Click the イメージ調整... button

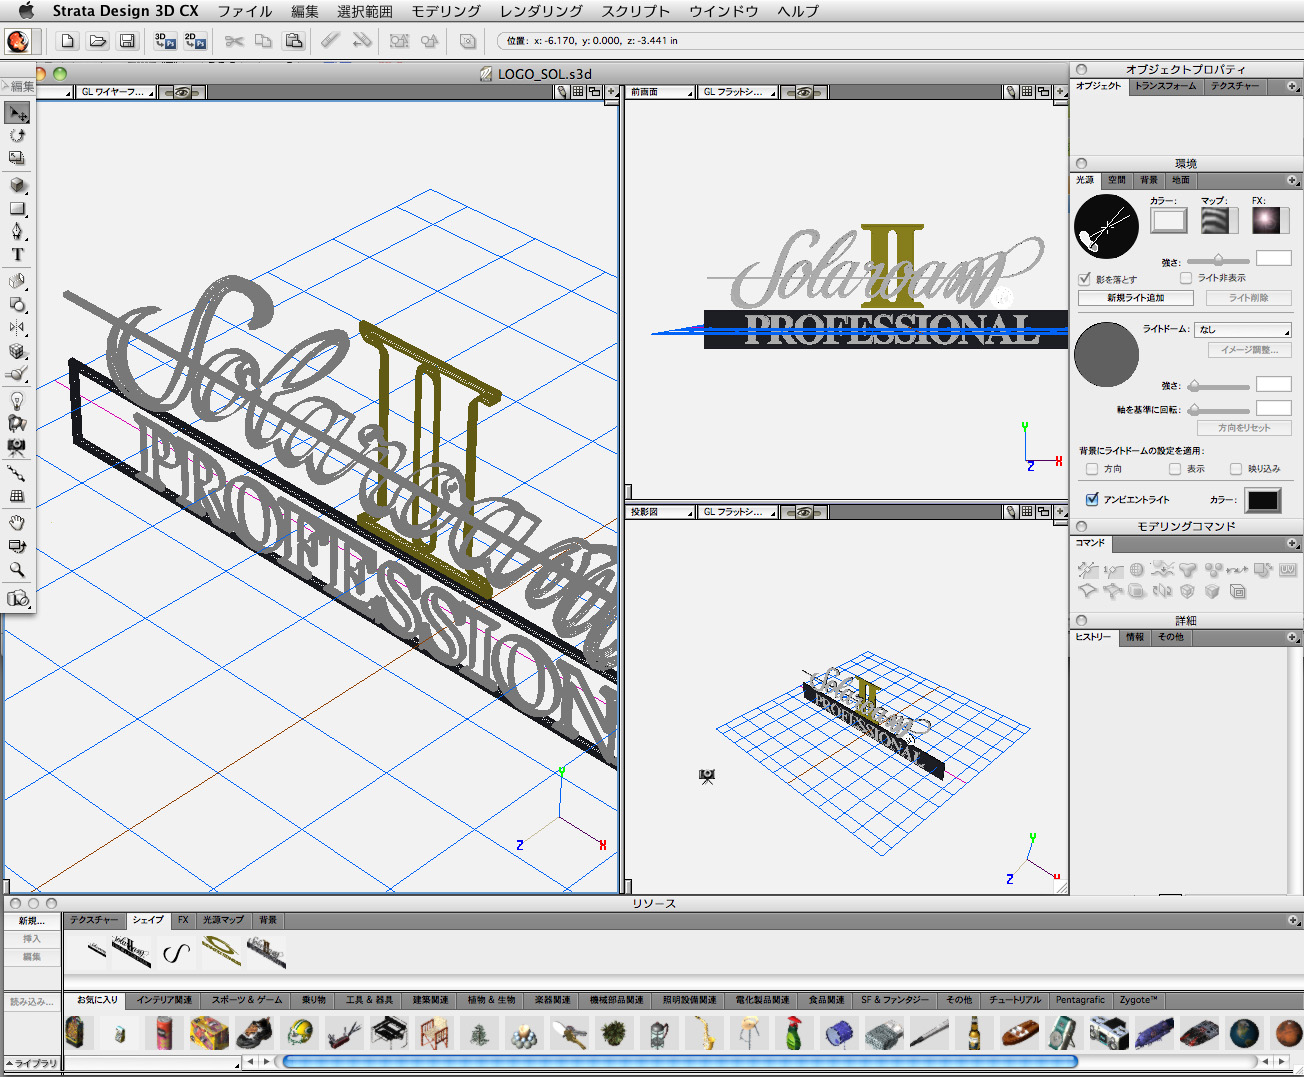point(1249,350)
